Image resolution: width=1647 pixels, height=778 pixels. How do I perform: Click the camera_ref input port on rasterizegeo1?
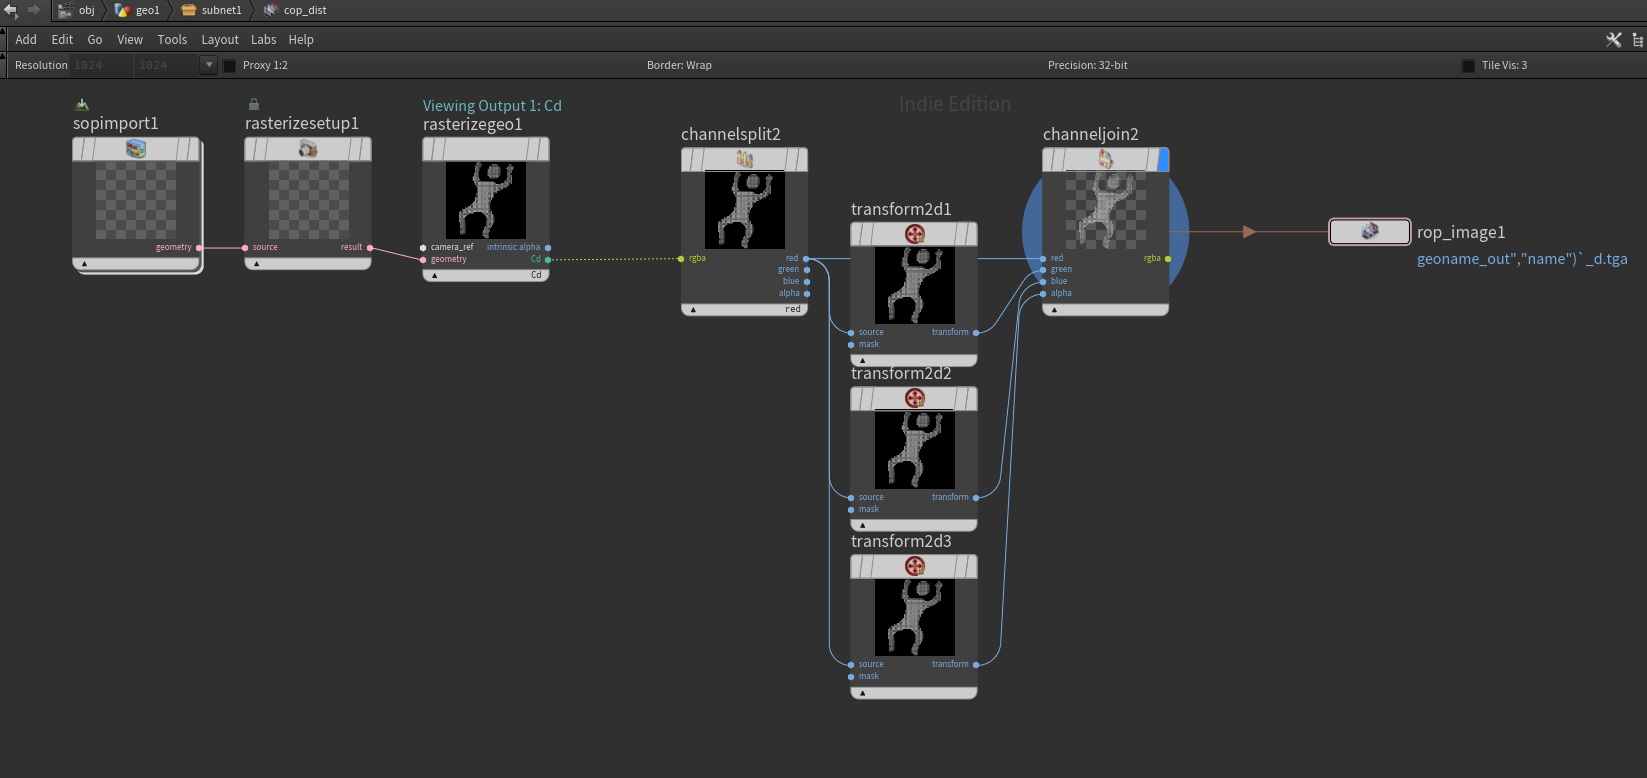[423, 247]
